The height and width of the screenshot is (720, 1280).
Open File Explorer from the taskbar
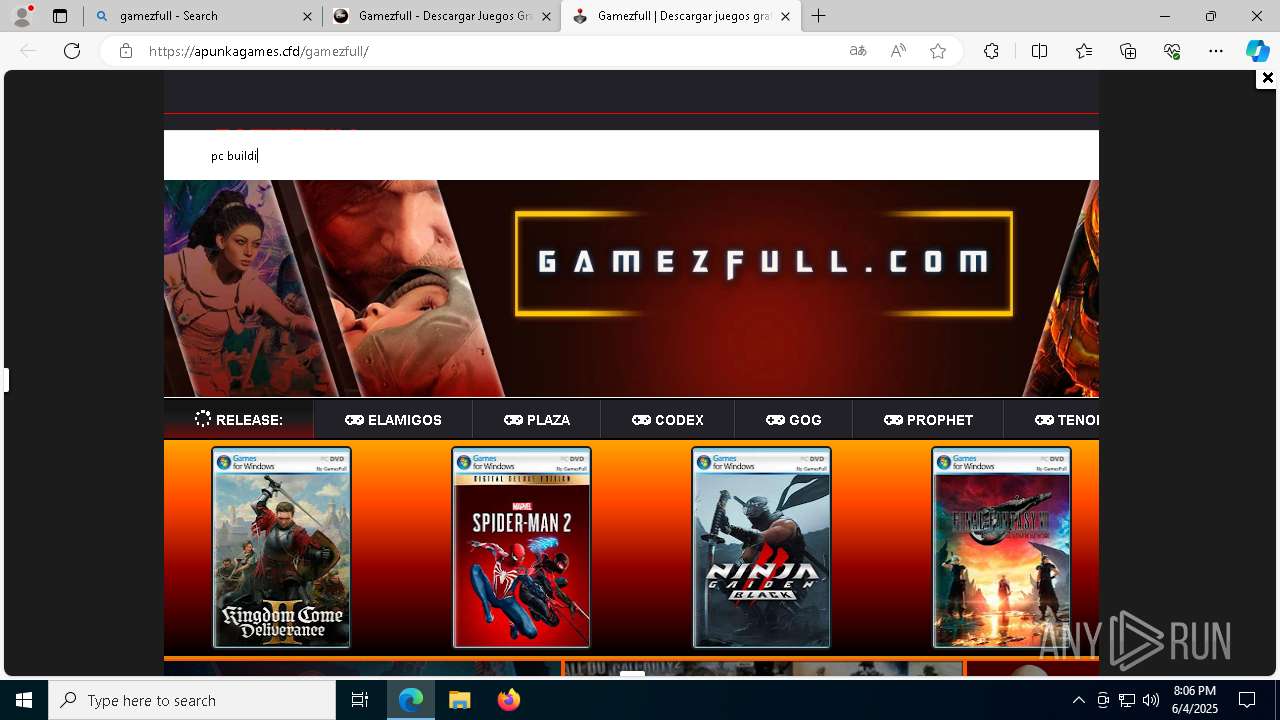coord(460,700)
